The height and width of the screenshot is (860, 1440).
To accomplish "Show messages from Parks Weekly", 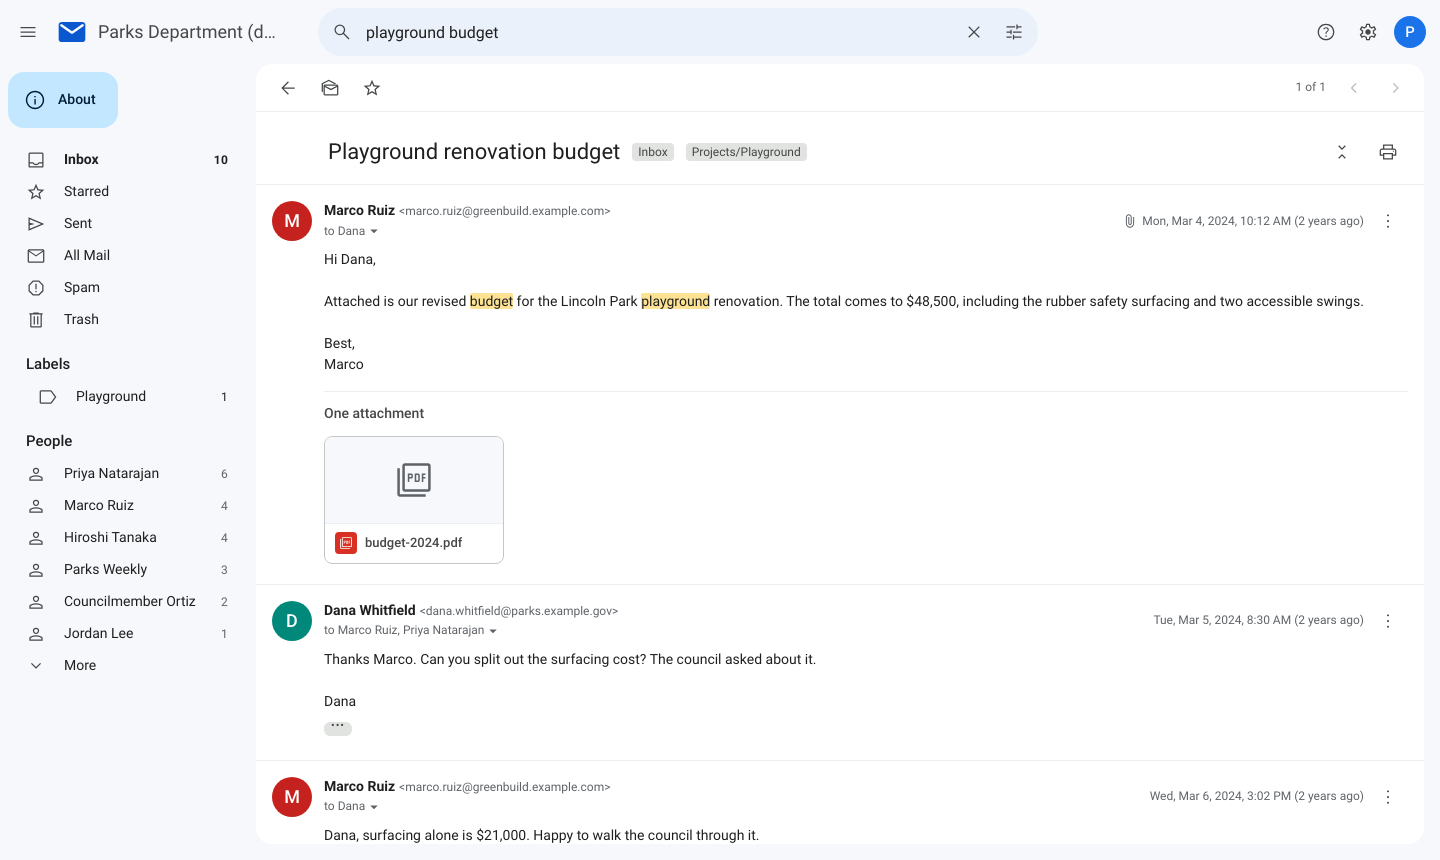I will pos(128,569).
